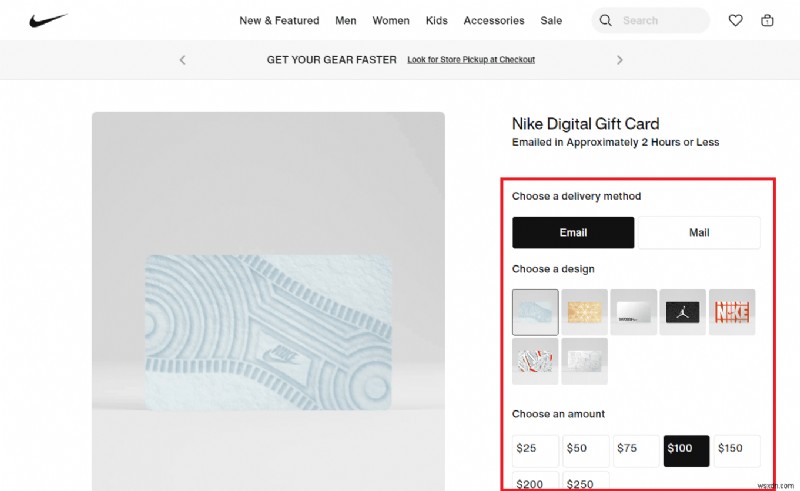Click the Nike Digital Gift Card title
800x491 pixels.
(585, 124)
